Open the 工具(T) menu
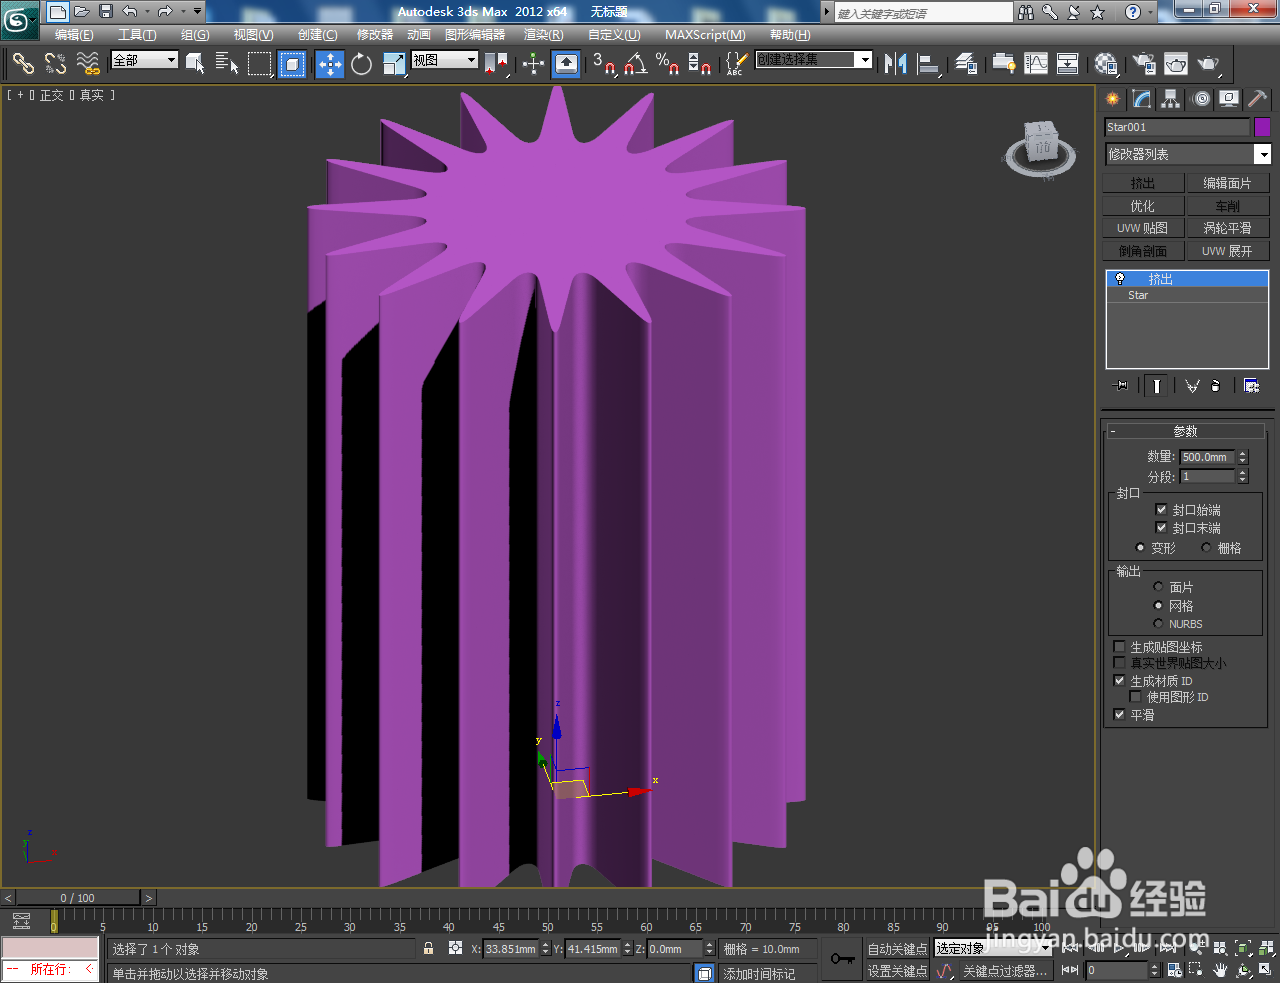The height and width of the screenshot is (983, 1280). (137, 35)
